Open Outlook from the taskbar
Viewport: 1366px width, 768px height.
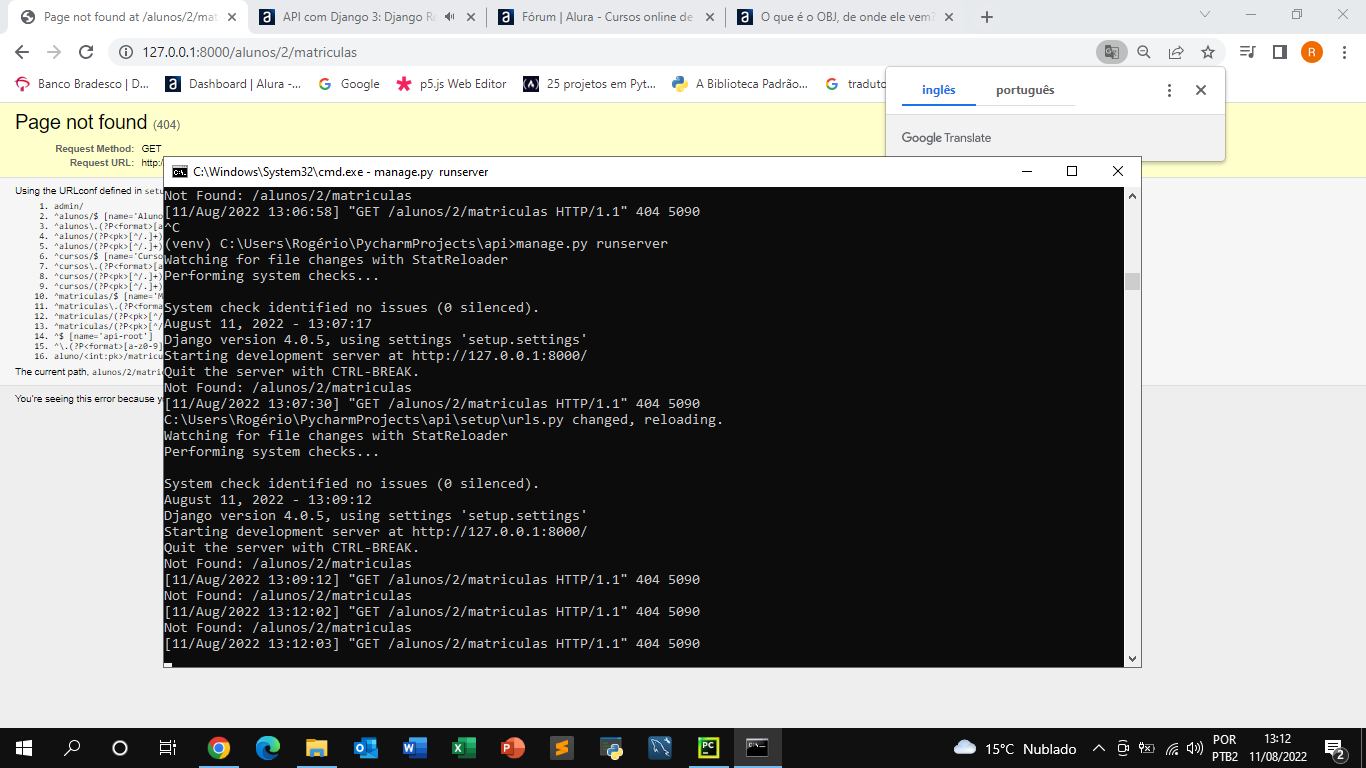pyautogui.click(x=366, y=748)
